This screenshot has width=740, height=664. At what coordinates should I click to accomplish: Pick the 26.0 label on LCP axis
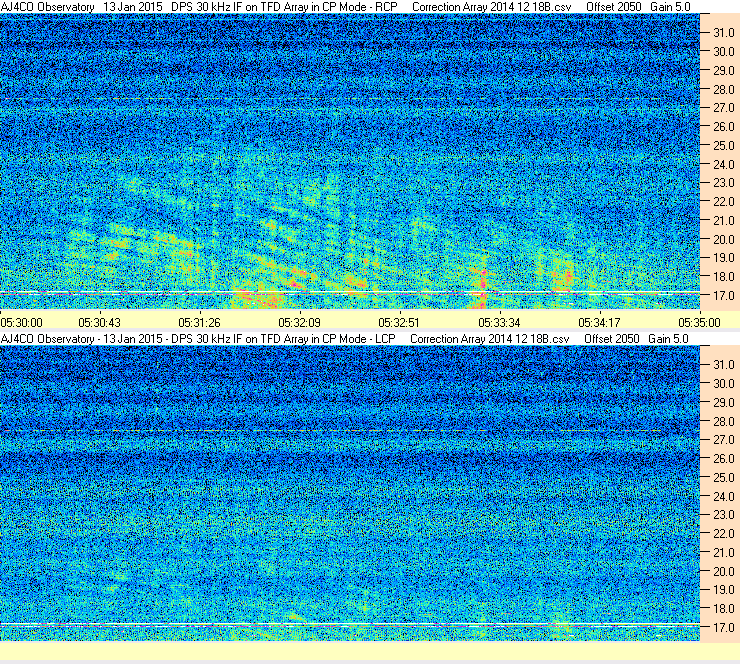click(724, 459)
